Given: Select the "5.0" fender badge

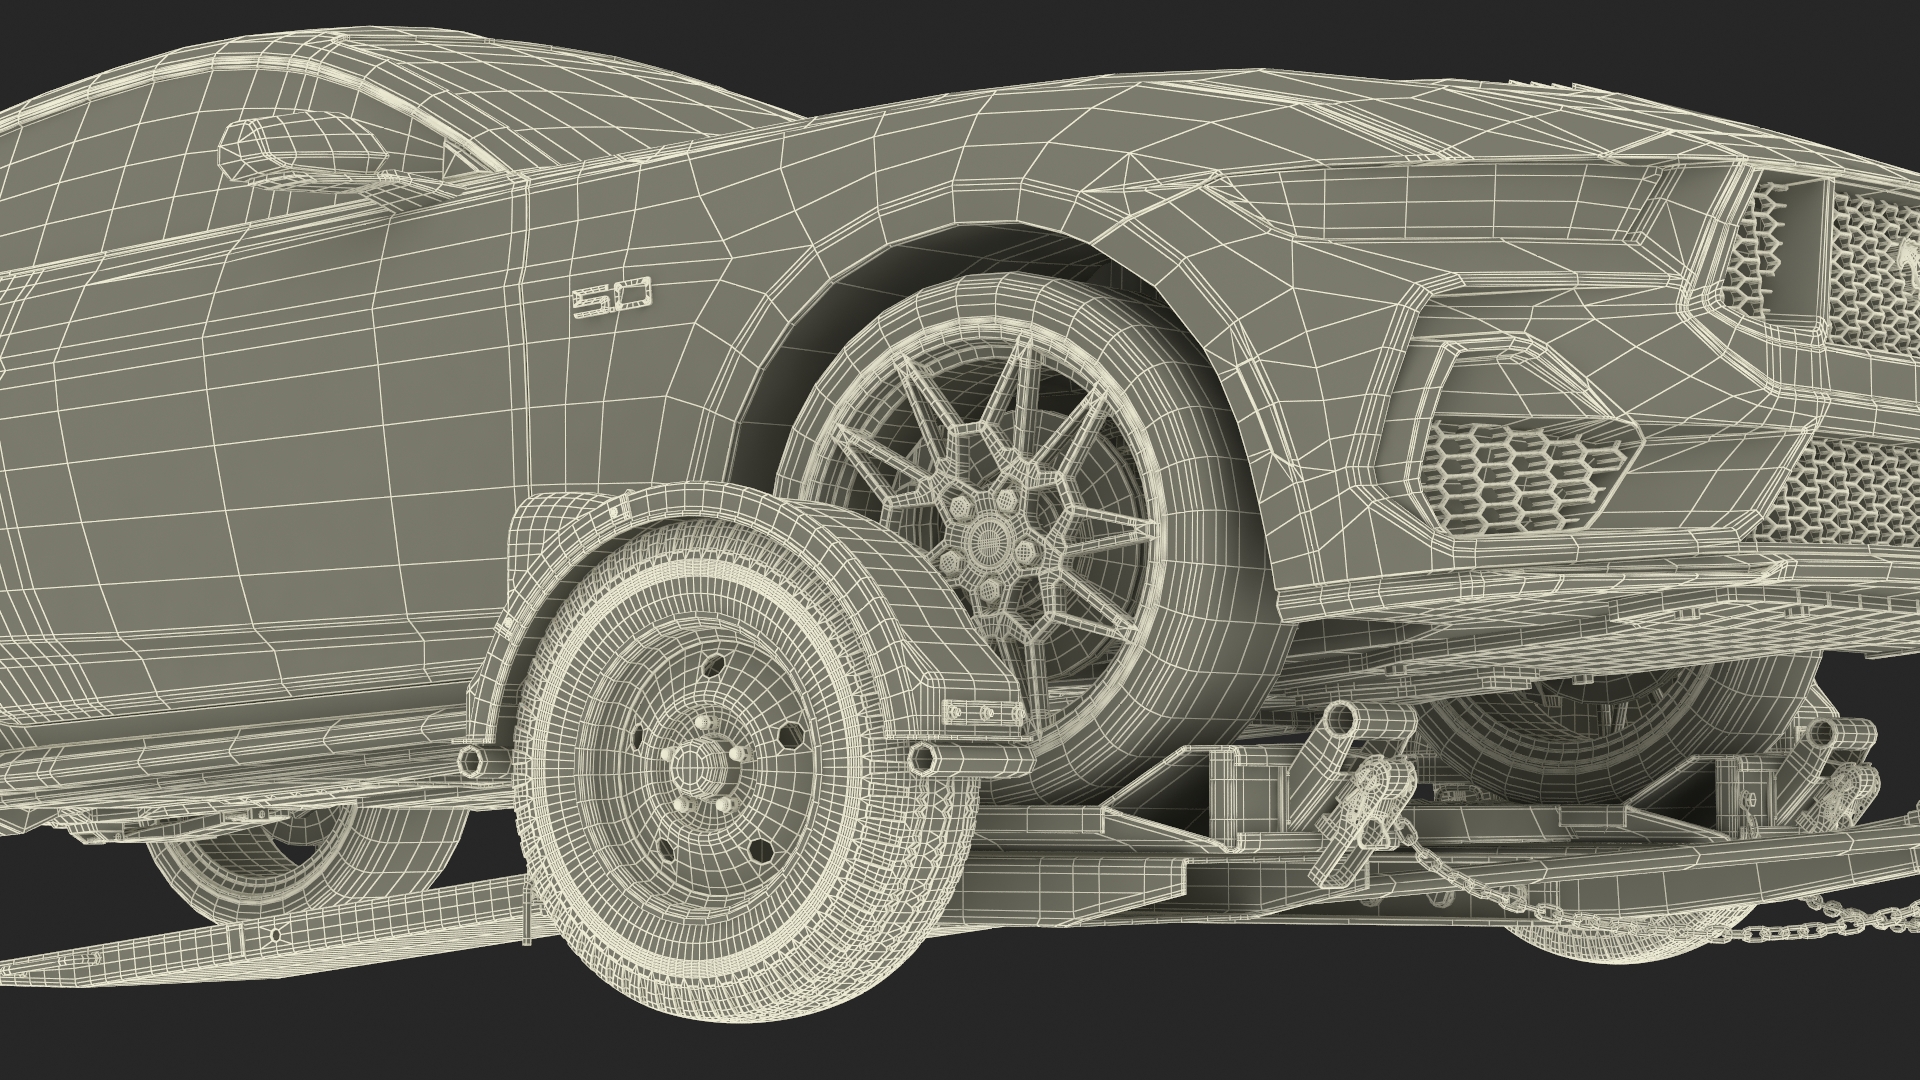Looking at the screenshot, I should coord(611,297).
